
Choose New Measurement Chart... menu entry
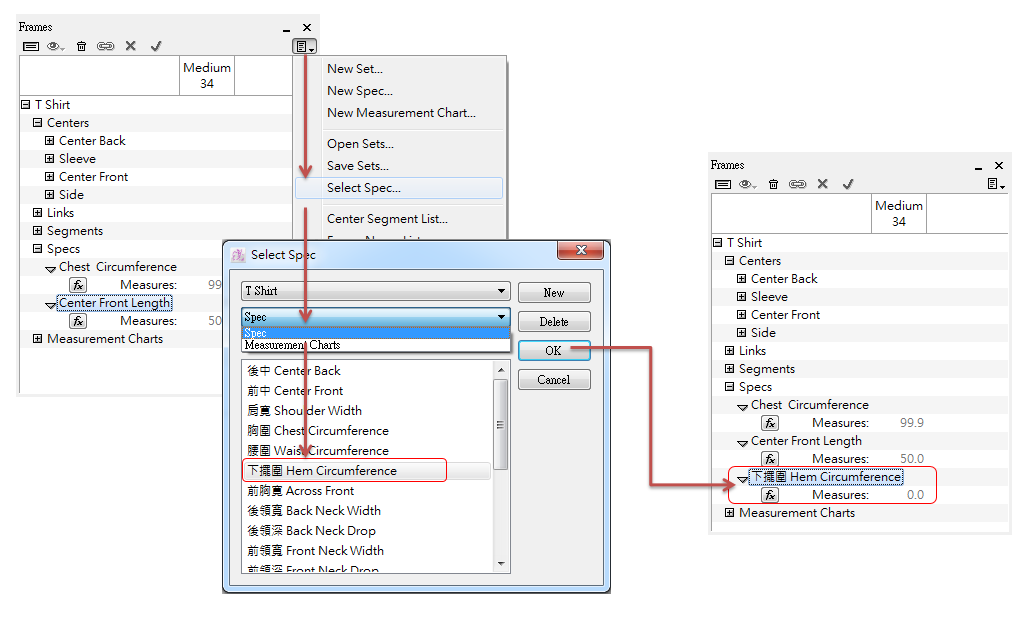pyautogui.click(x=401, y=113)
